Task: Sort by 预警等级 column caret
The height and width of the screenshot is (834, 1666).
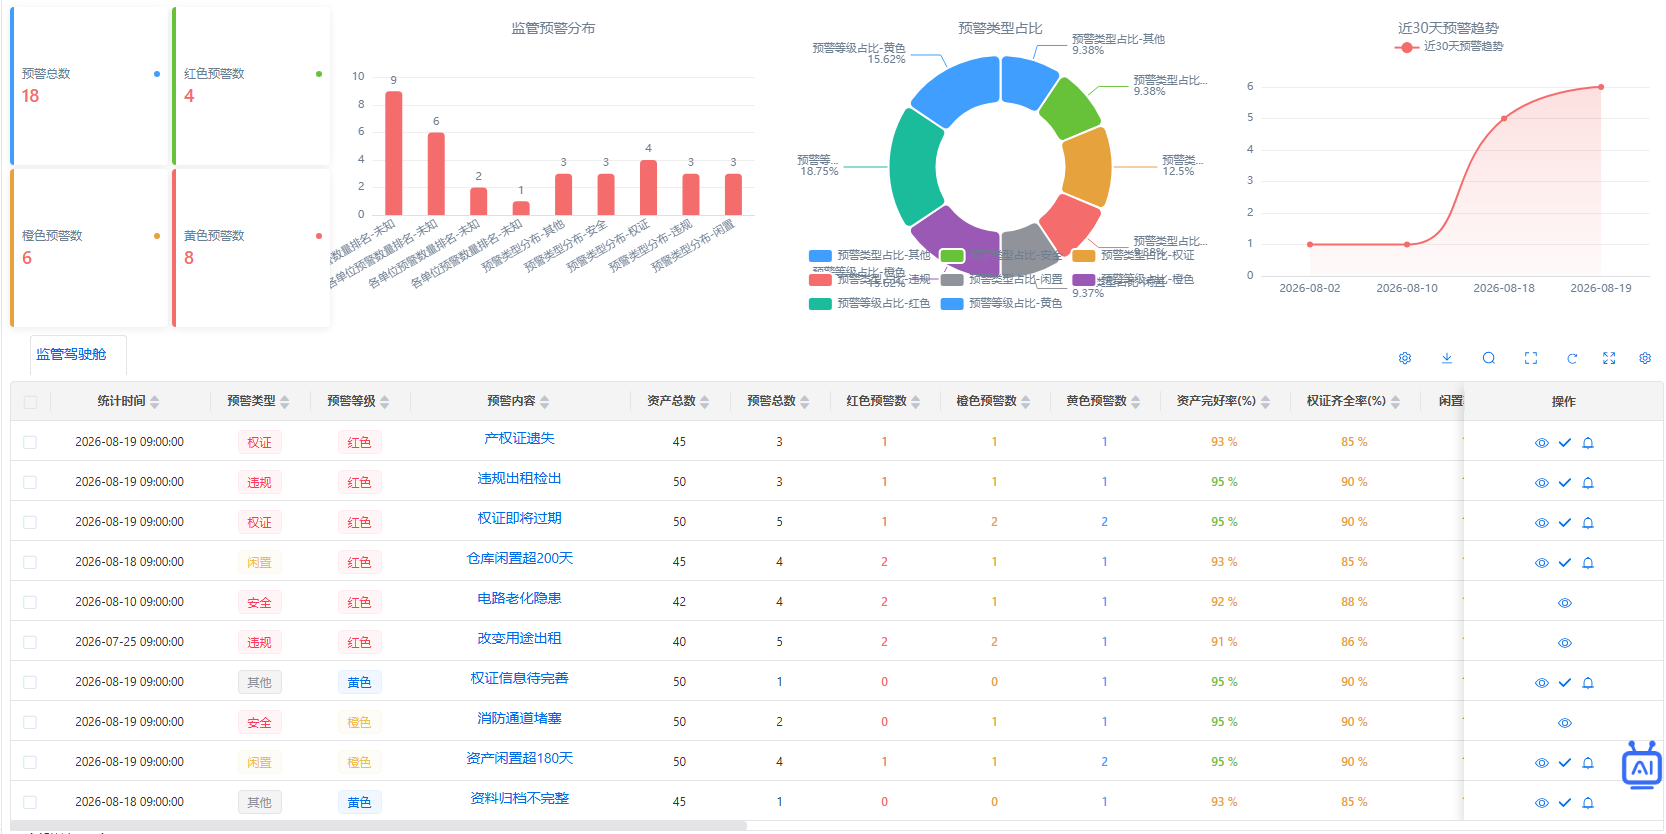Action: point(385,402)
